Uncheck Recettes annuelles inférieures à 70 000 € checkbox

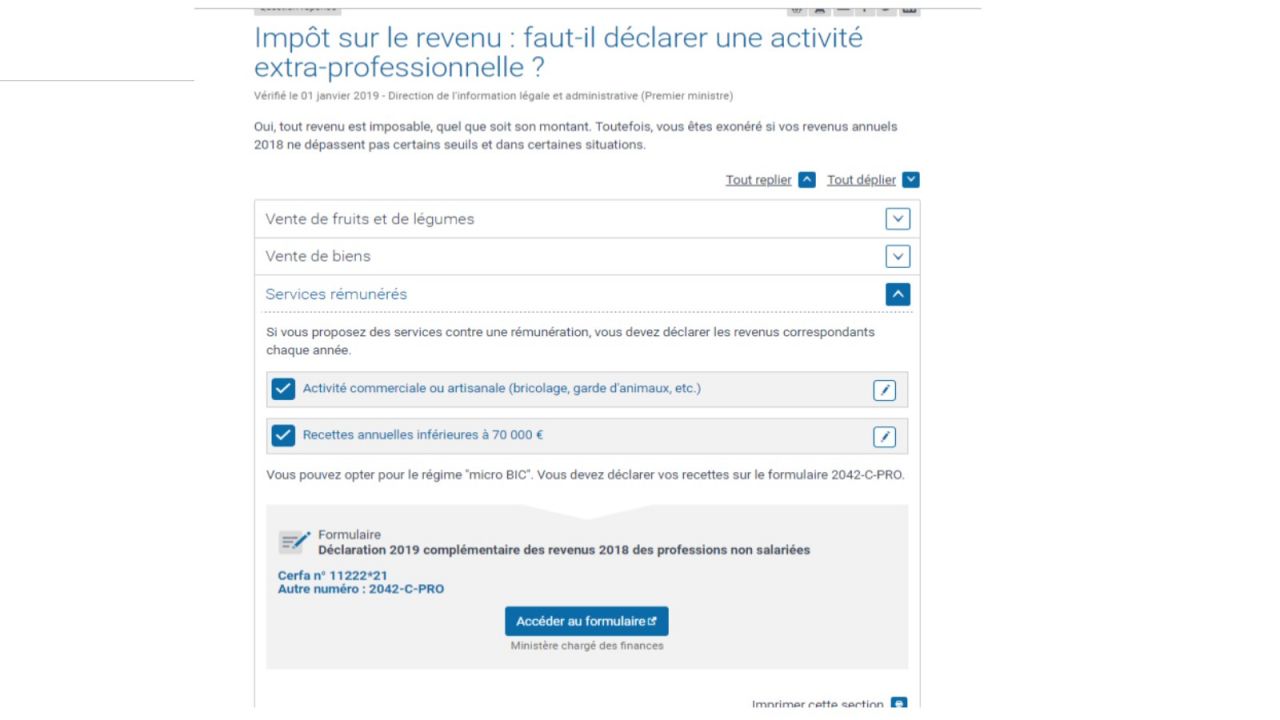[283, 436]
